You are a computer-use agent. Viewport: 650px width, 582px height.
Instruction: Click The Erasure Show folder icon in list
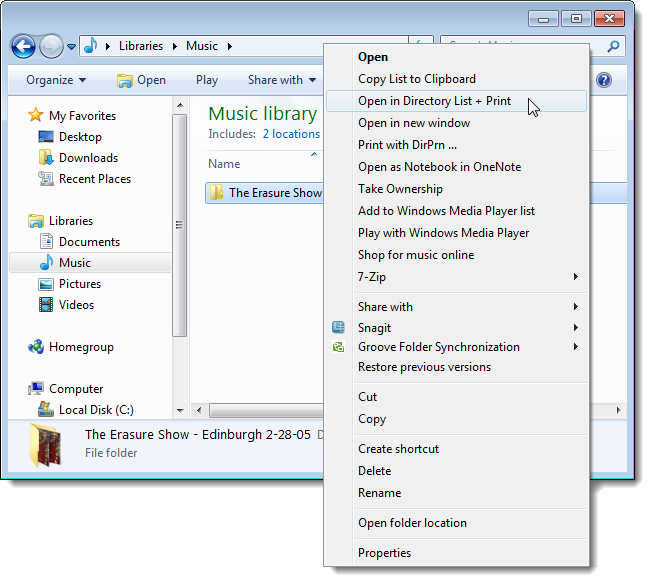tap(216, 193)
